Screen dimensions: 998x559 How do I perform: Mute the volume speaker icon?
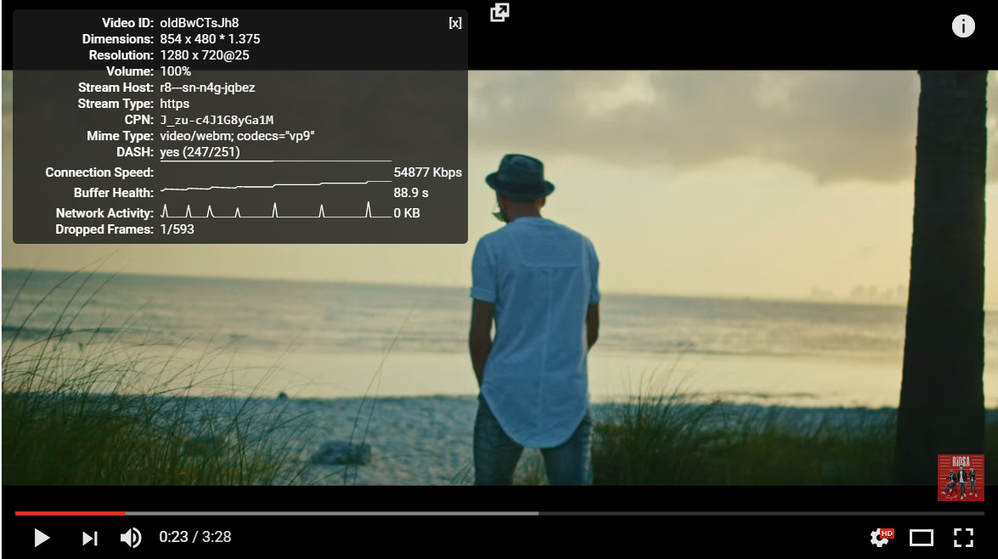tap(130, 538)
